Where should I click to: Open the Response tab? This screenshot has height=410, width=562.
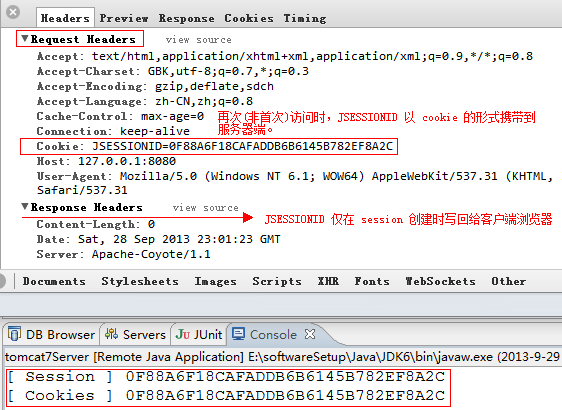pos(187,18)
